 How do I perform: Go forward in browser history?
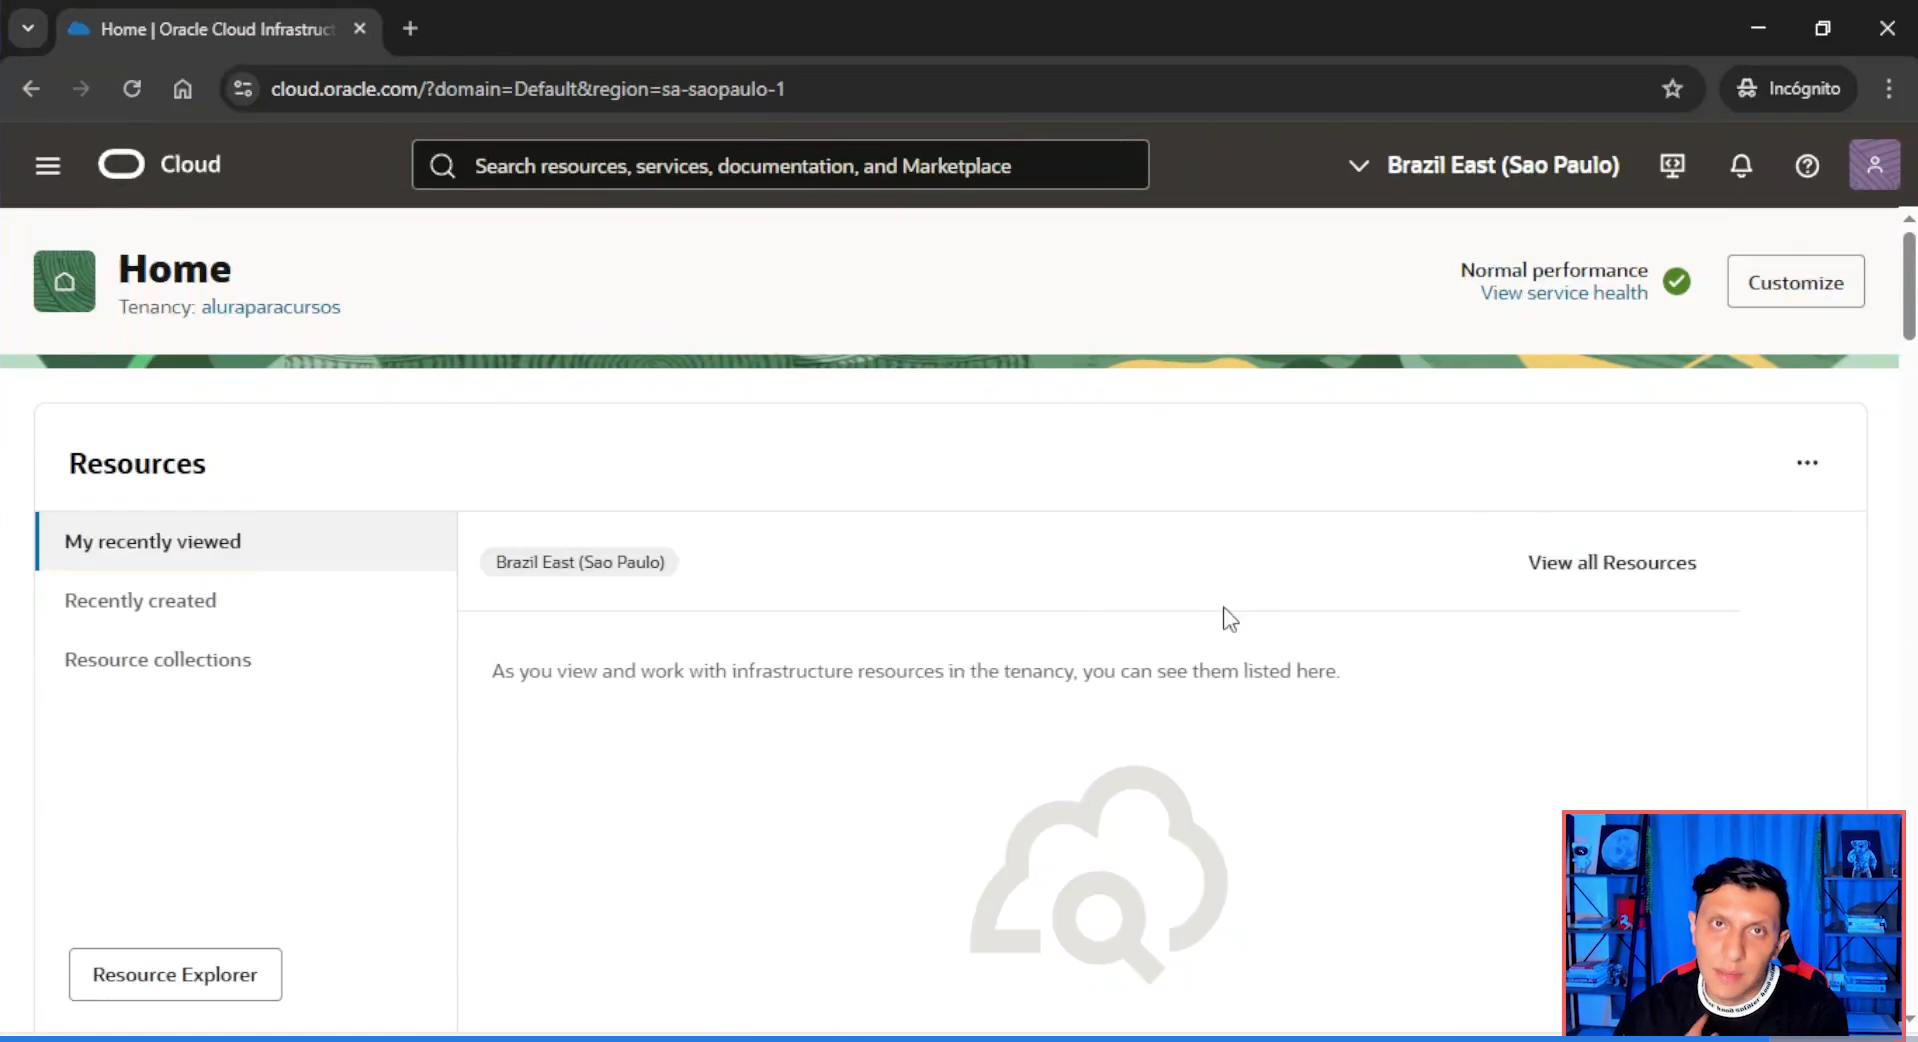(81, 89)
